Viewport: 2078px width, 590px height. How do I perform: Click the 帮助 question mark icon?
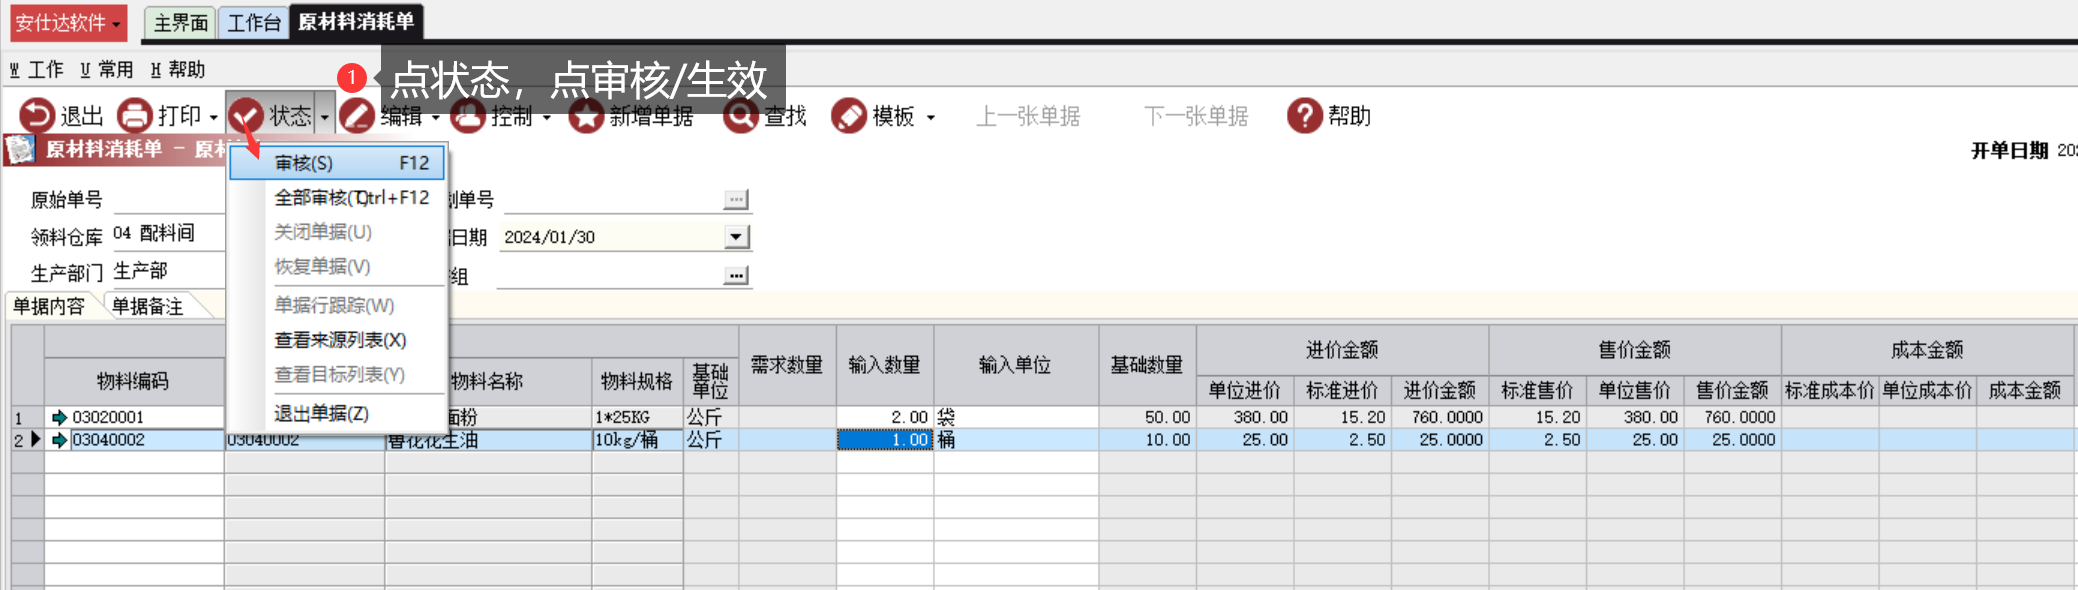(x=1305, y=116)
